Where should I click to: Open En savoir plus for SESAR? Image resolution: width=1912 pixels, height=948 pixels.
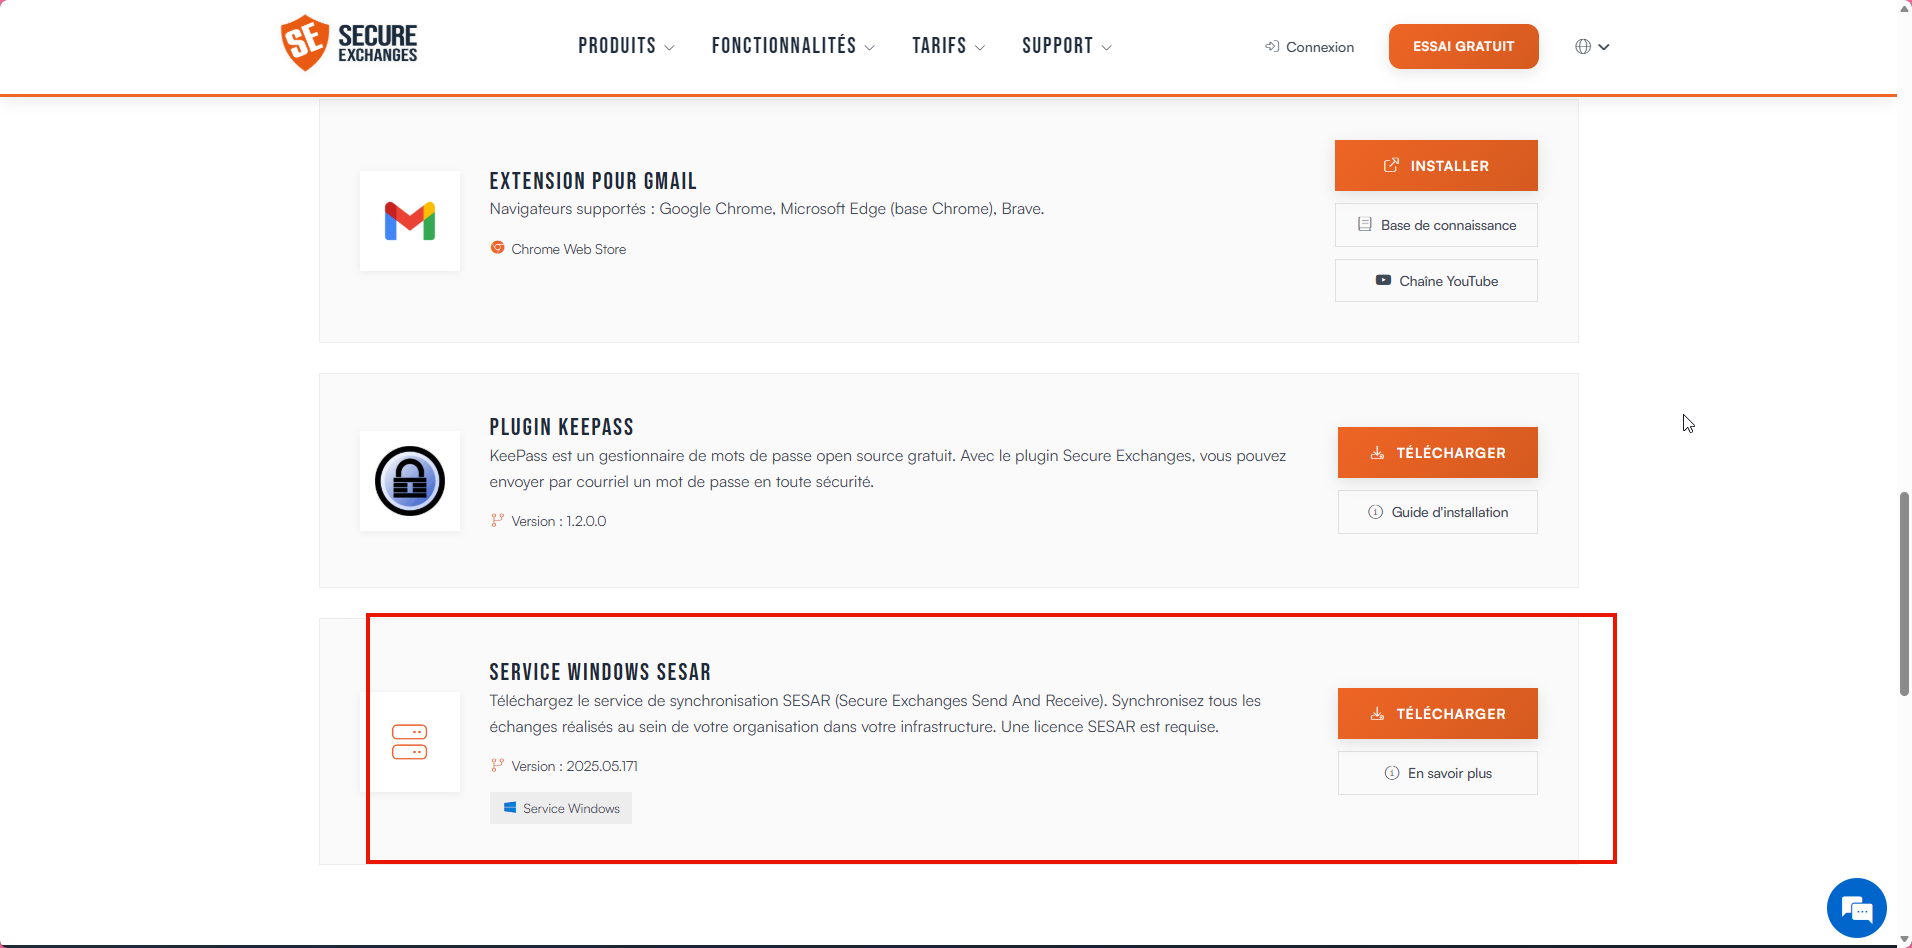tap(1437, 773)
